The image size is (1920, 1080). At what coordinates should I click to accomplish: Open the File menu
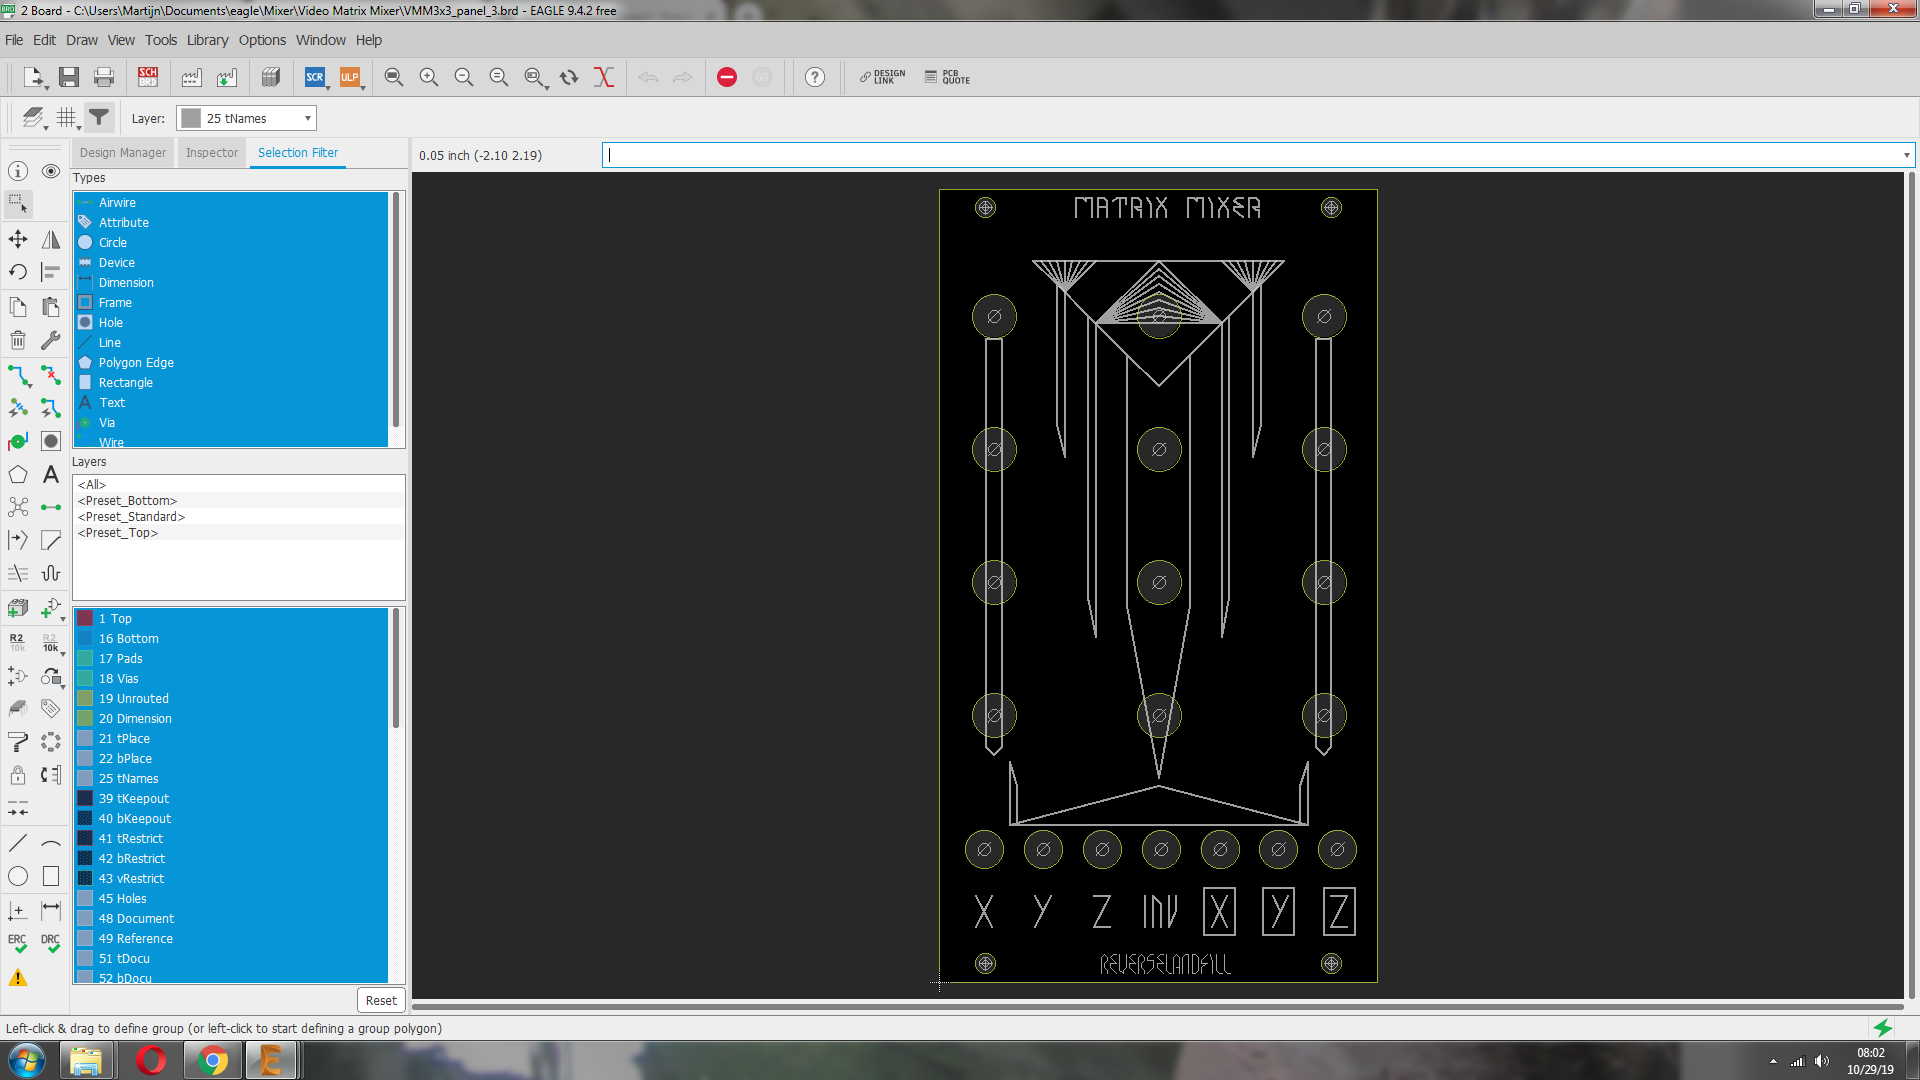coord(14,40)
